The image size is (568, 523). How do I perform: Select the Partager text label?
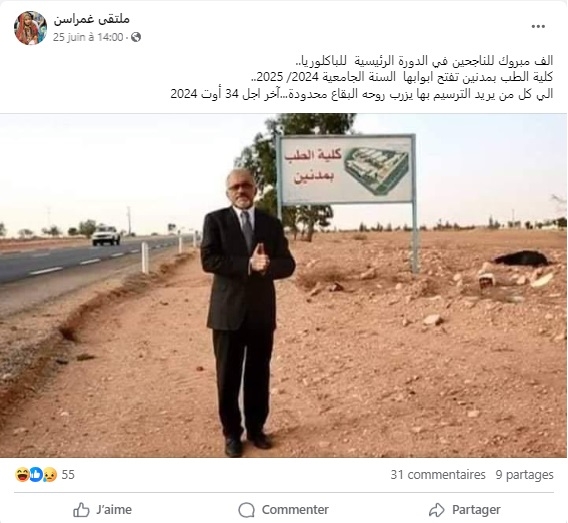coord(476,510)
